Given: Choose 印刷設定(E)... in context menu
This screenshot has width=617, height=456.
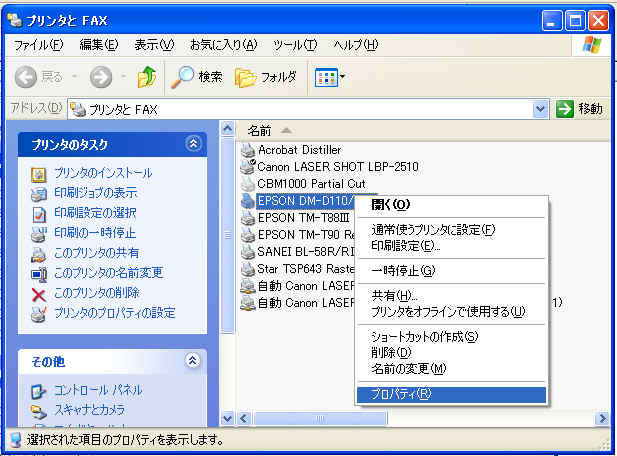Looking at the screenshot, I should coord(451,246).
